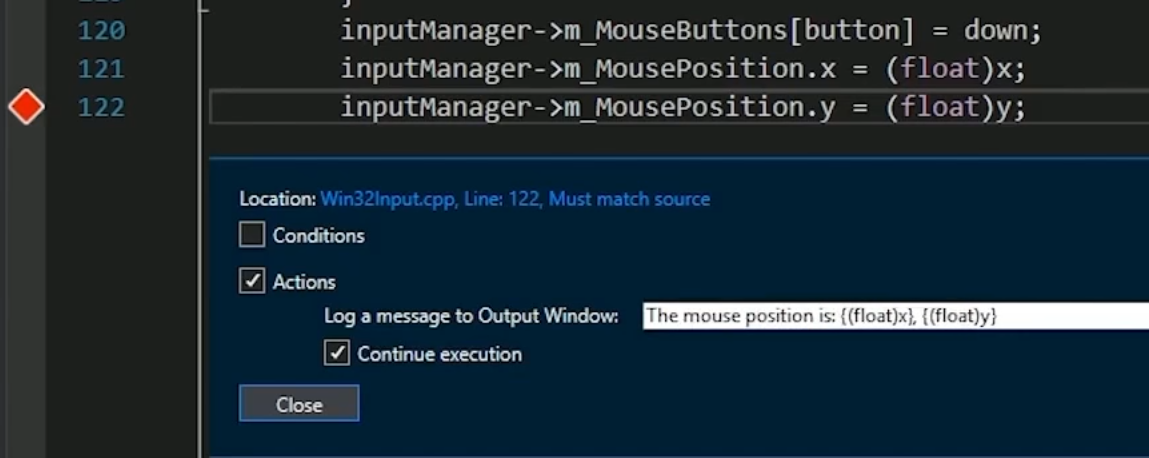Select line number 121 in the editor
1149x458 pixels.
(x=101, y=69)
